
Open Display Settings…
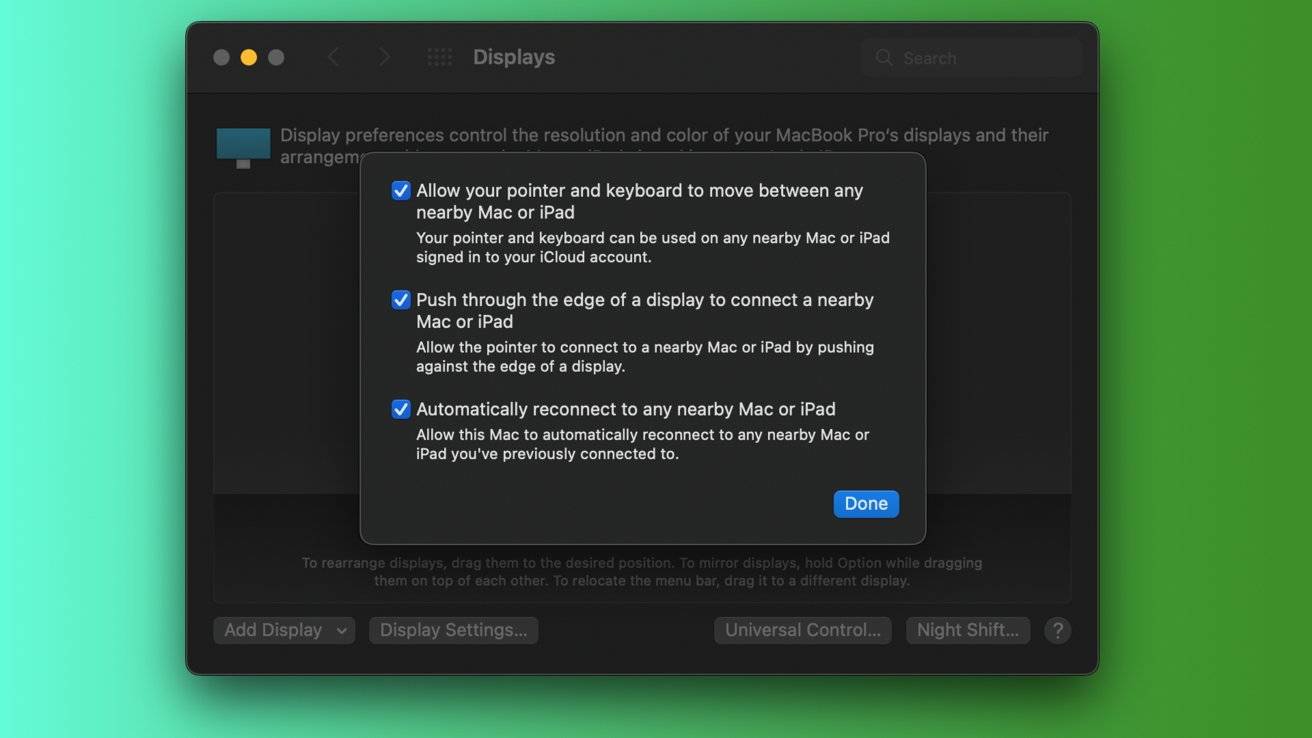[453, 630]
